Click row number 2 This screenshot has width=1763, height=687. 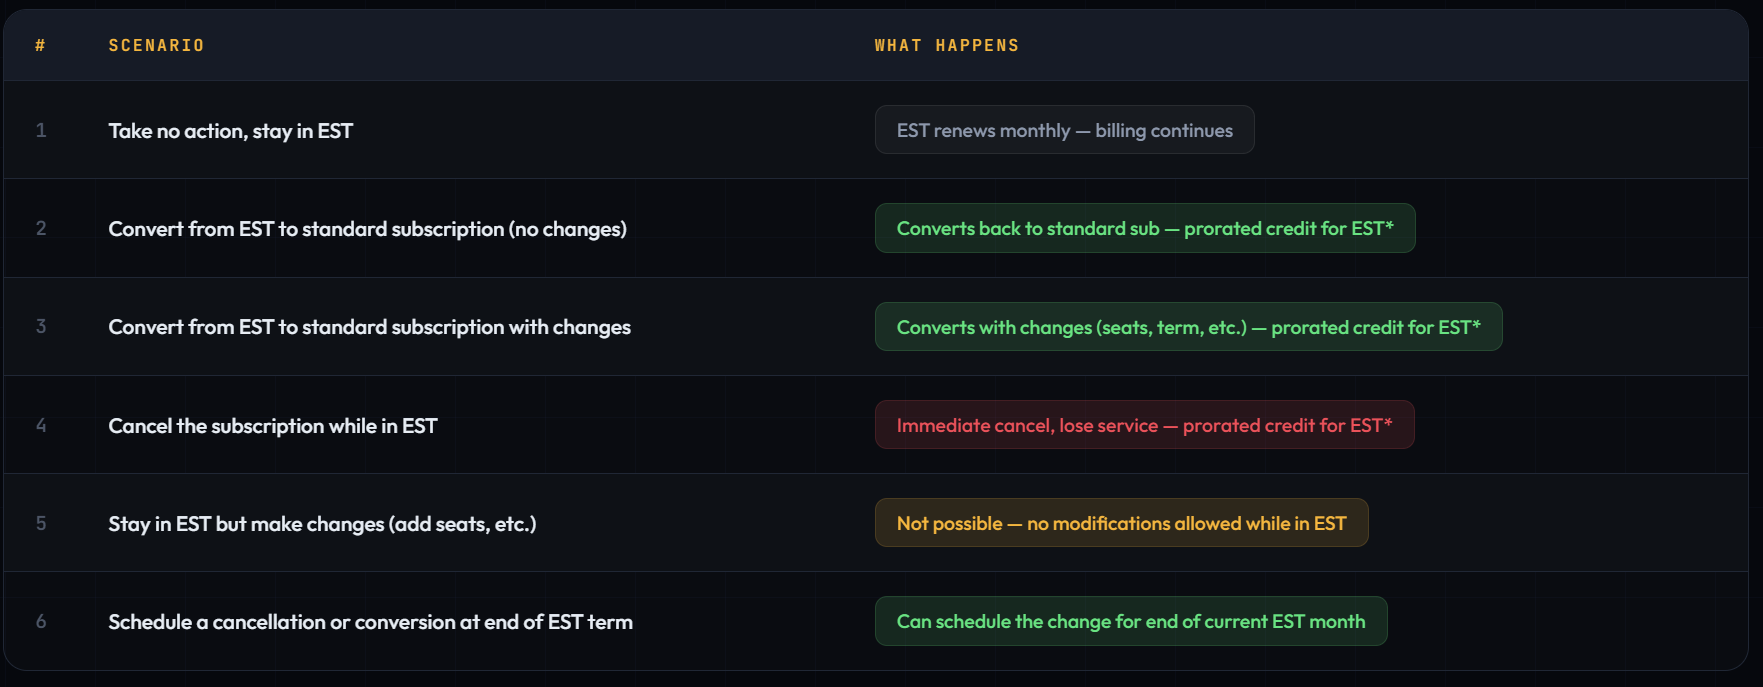pyautogui.click(x=41, y=228)
